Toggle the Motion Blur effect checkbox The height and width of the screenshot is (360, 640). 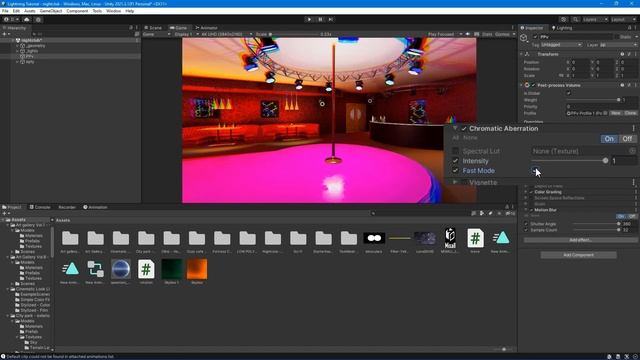pos(531,210)
